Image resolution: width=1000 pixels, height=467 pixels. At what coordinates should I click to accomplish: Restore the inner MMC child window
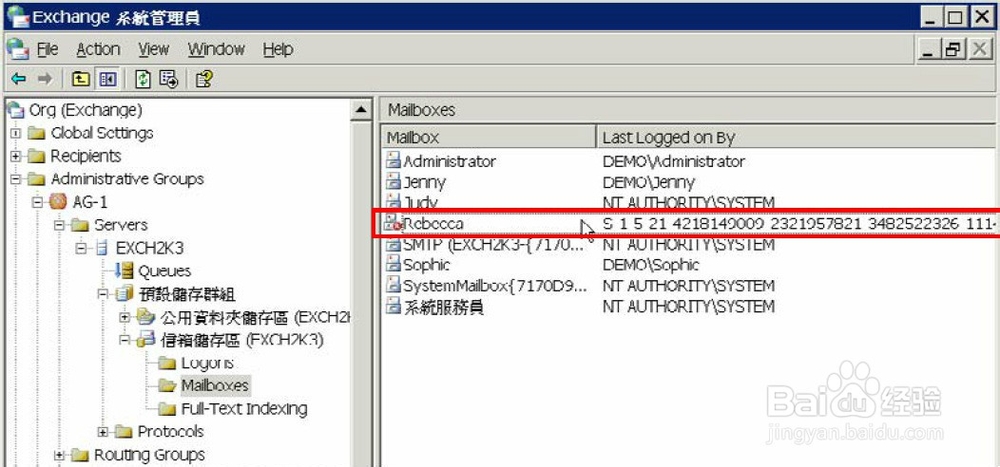(x=954, y=49)
